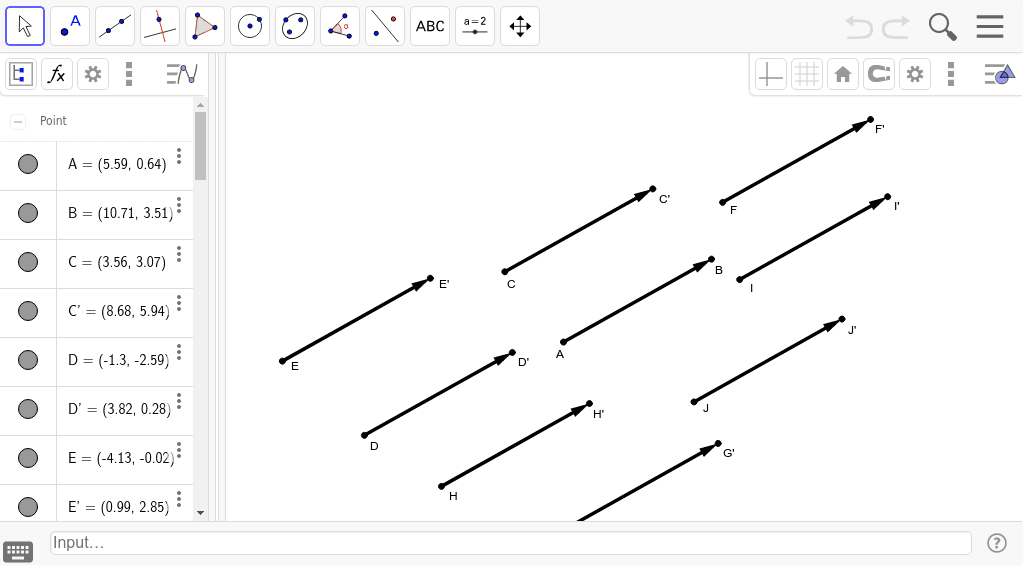Viewport: 1024px width, 566px height.
Task: Select the row E = (-4.13, -0.02)
Action: pos(97,460)
